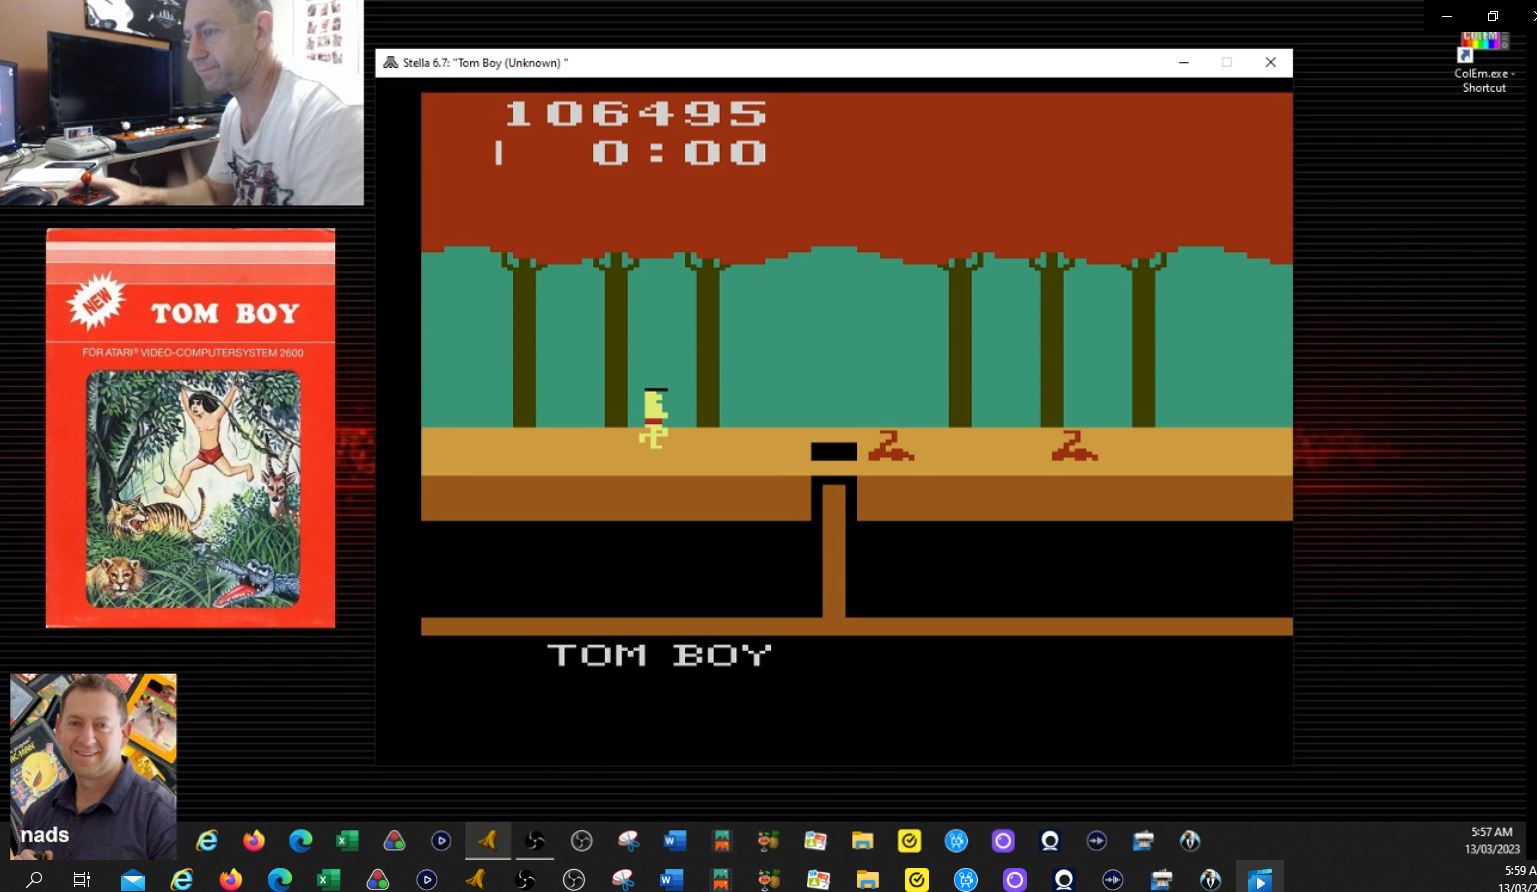1537x892 pixels.
Task: Click the RGB circles app icon in upper taskbar row
Action: tap(394, 841)
